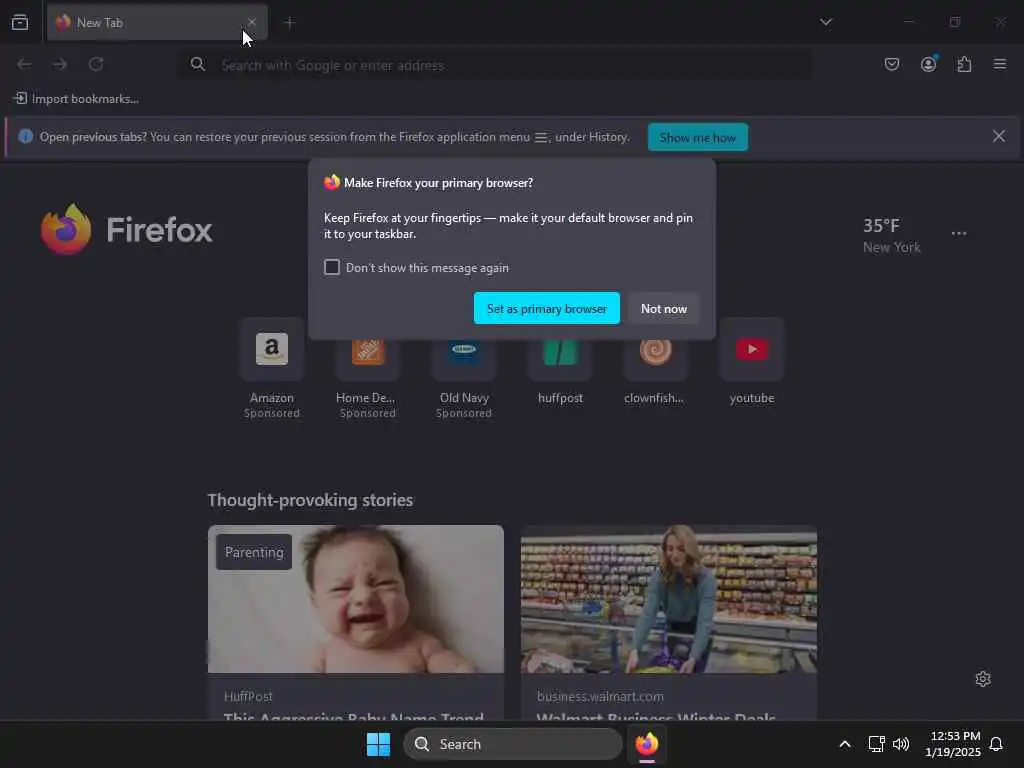1024x768 pixels.
Task: Check Don't show this message again
Action: pyautogui.click(x=332, y=267)
